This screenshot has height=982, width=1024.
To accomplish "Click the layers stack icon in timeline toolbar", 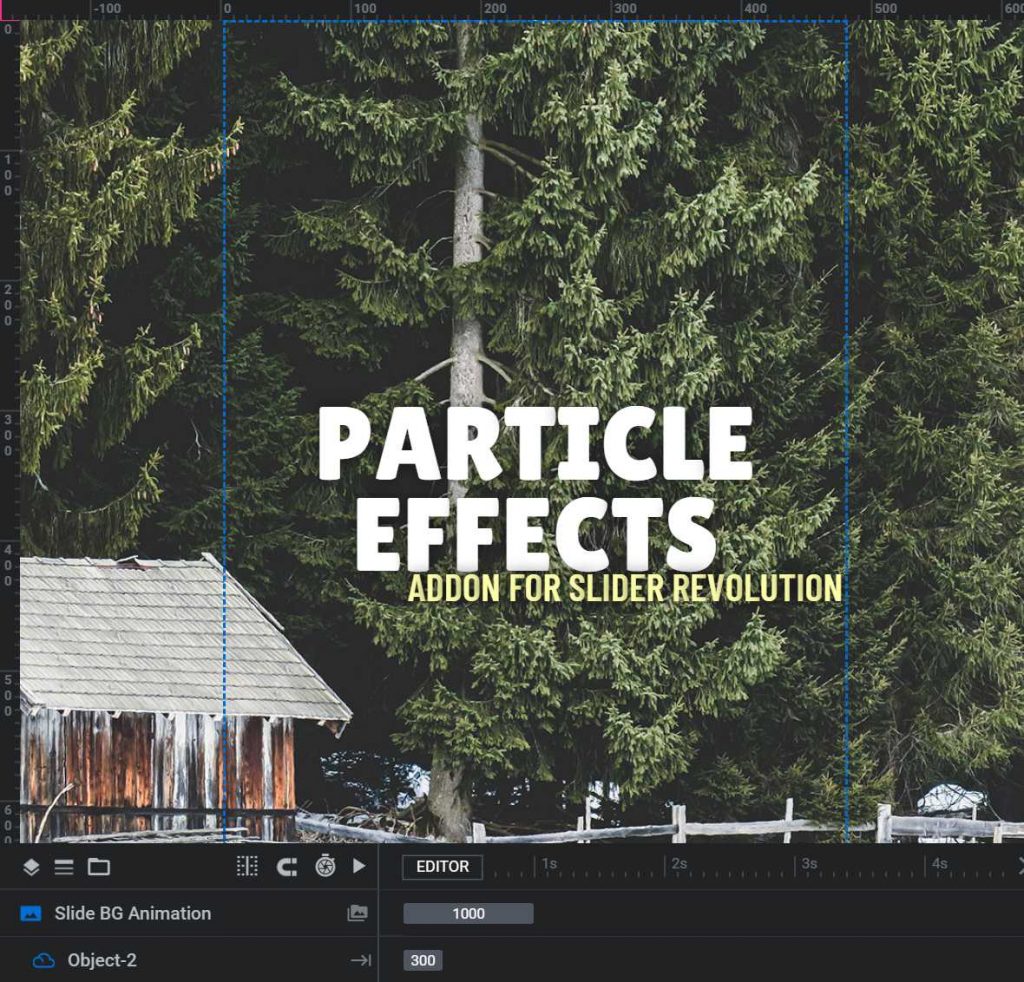I will tap(31, 867).
